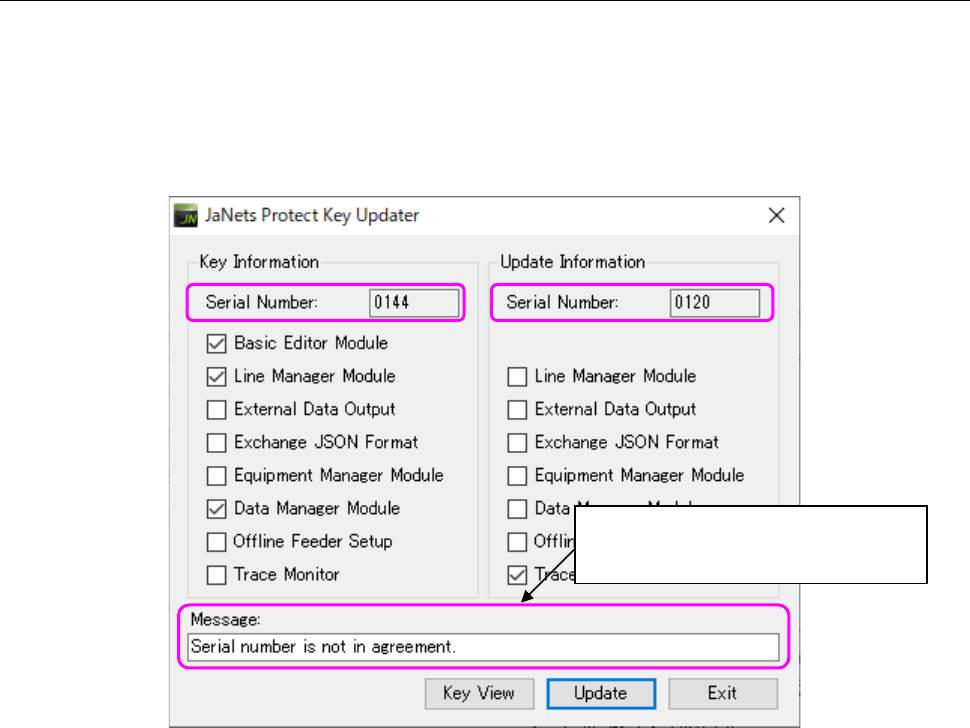This screenshot has height=728, width=970.
Task: Close the JaNets Protect Key Updater dialog
Action: click(x=776, y=215)
